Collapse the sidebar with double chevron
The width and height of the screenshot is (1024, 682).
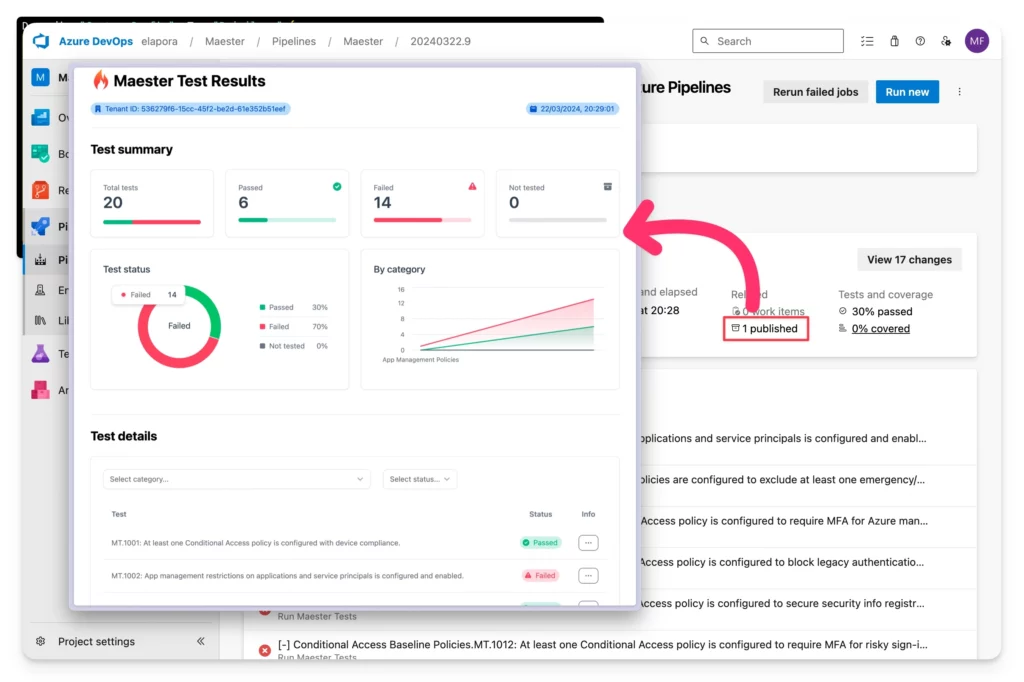pos(200,641)
